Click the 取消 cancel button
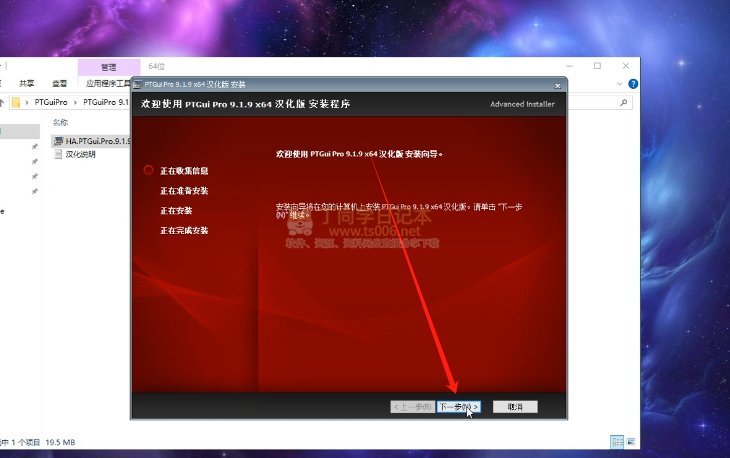 point(515,407)
